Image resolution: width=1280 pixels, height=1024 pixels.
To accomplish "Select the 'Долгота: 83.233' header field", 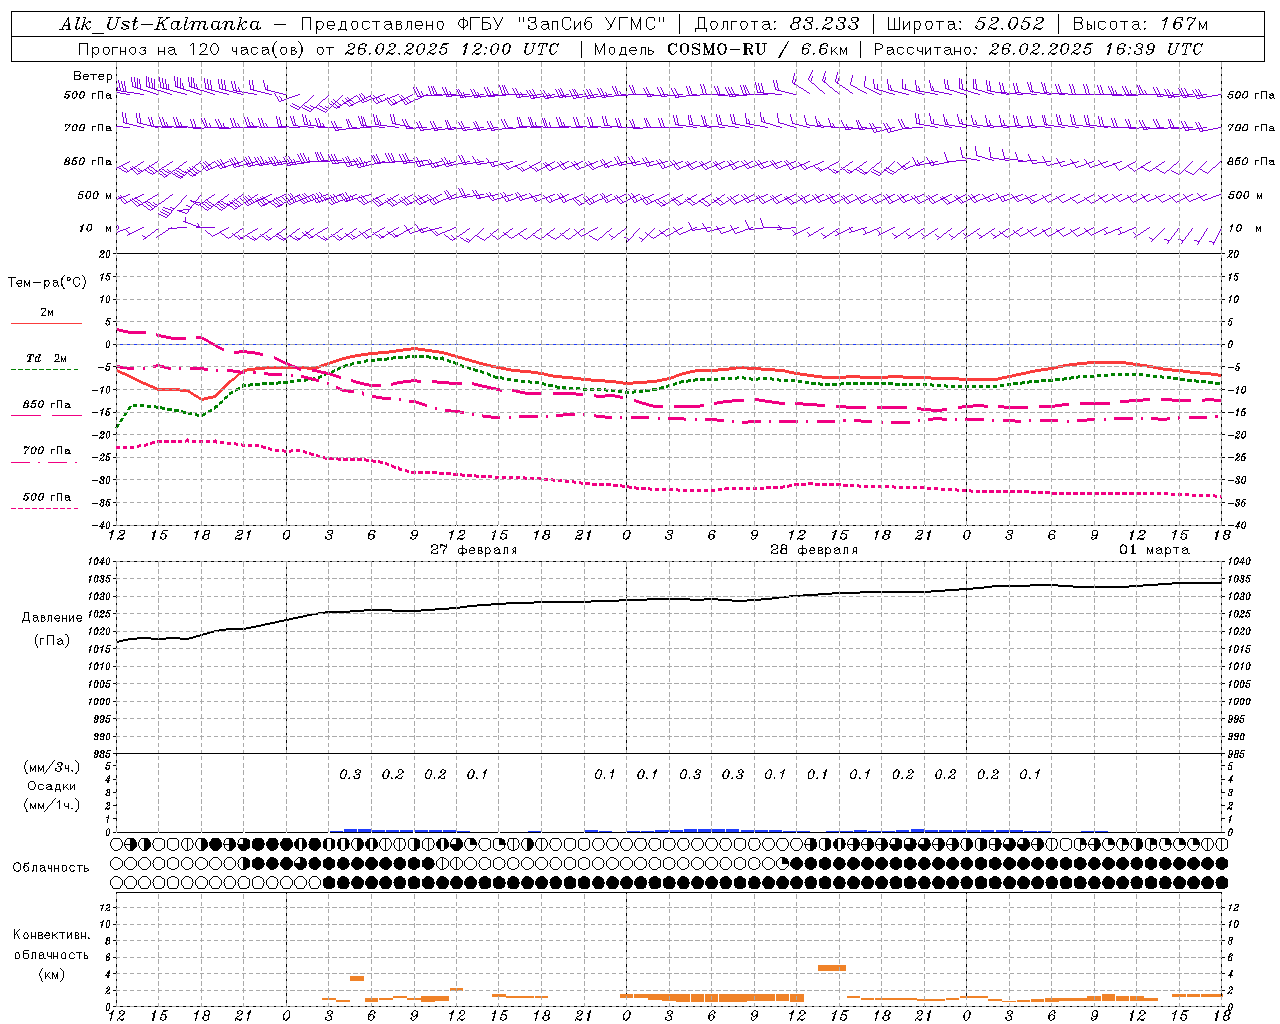I will (x=777, y=24).
